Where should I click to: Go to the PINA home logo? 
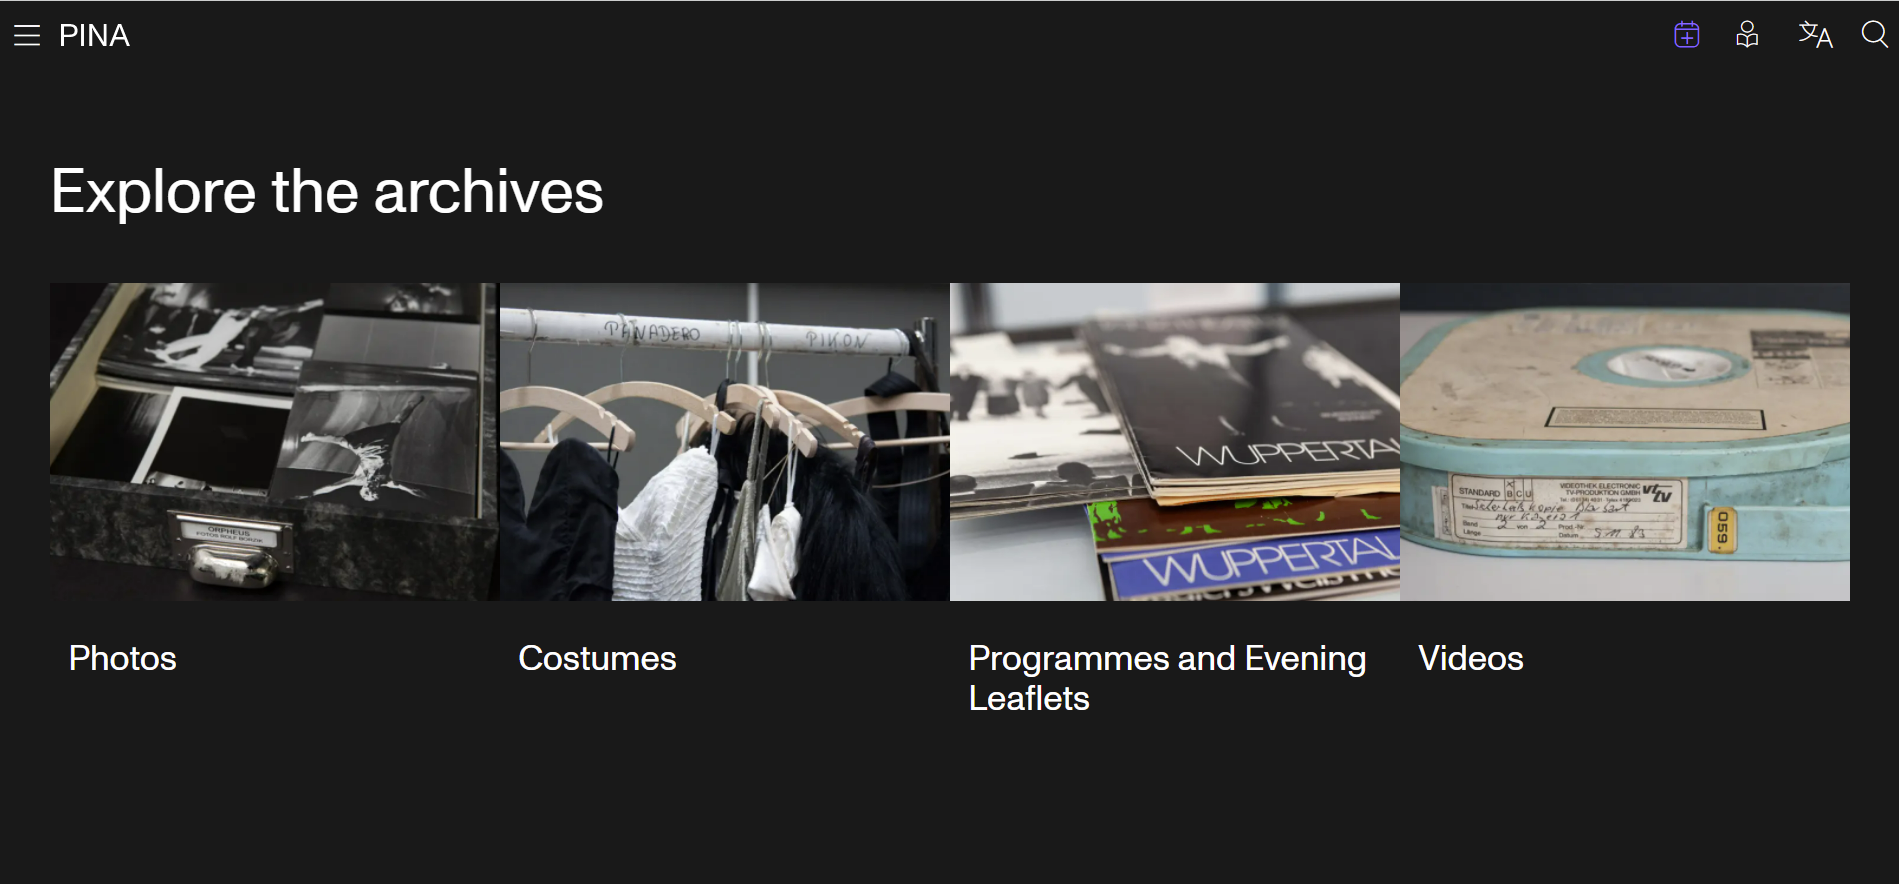pyautogui.click(x=94, y=36)
